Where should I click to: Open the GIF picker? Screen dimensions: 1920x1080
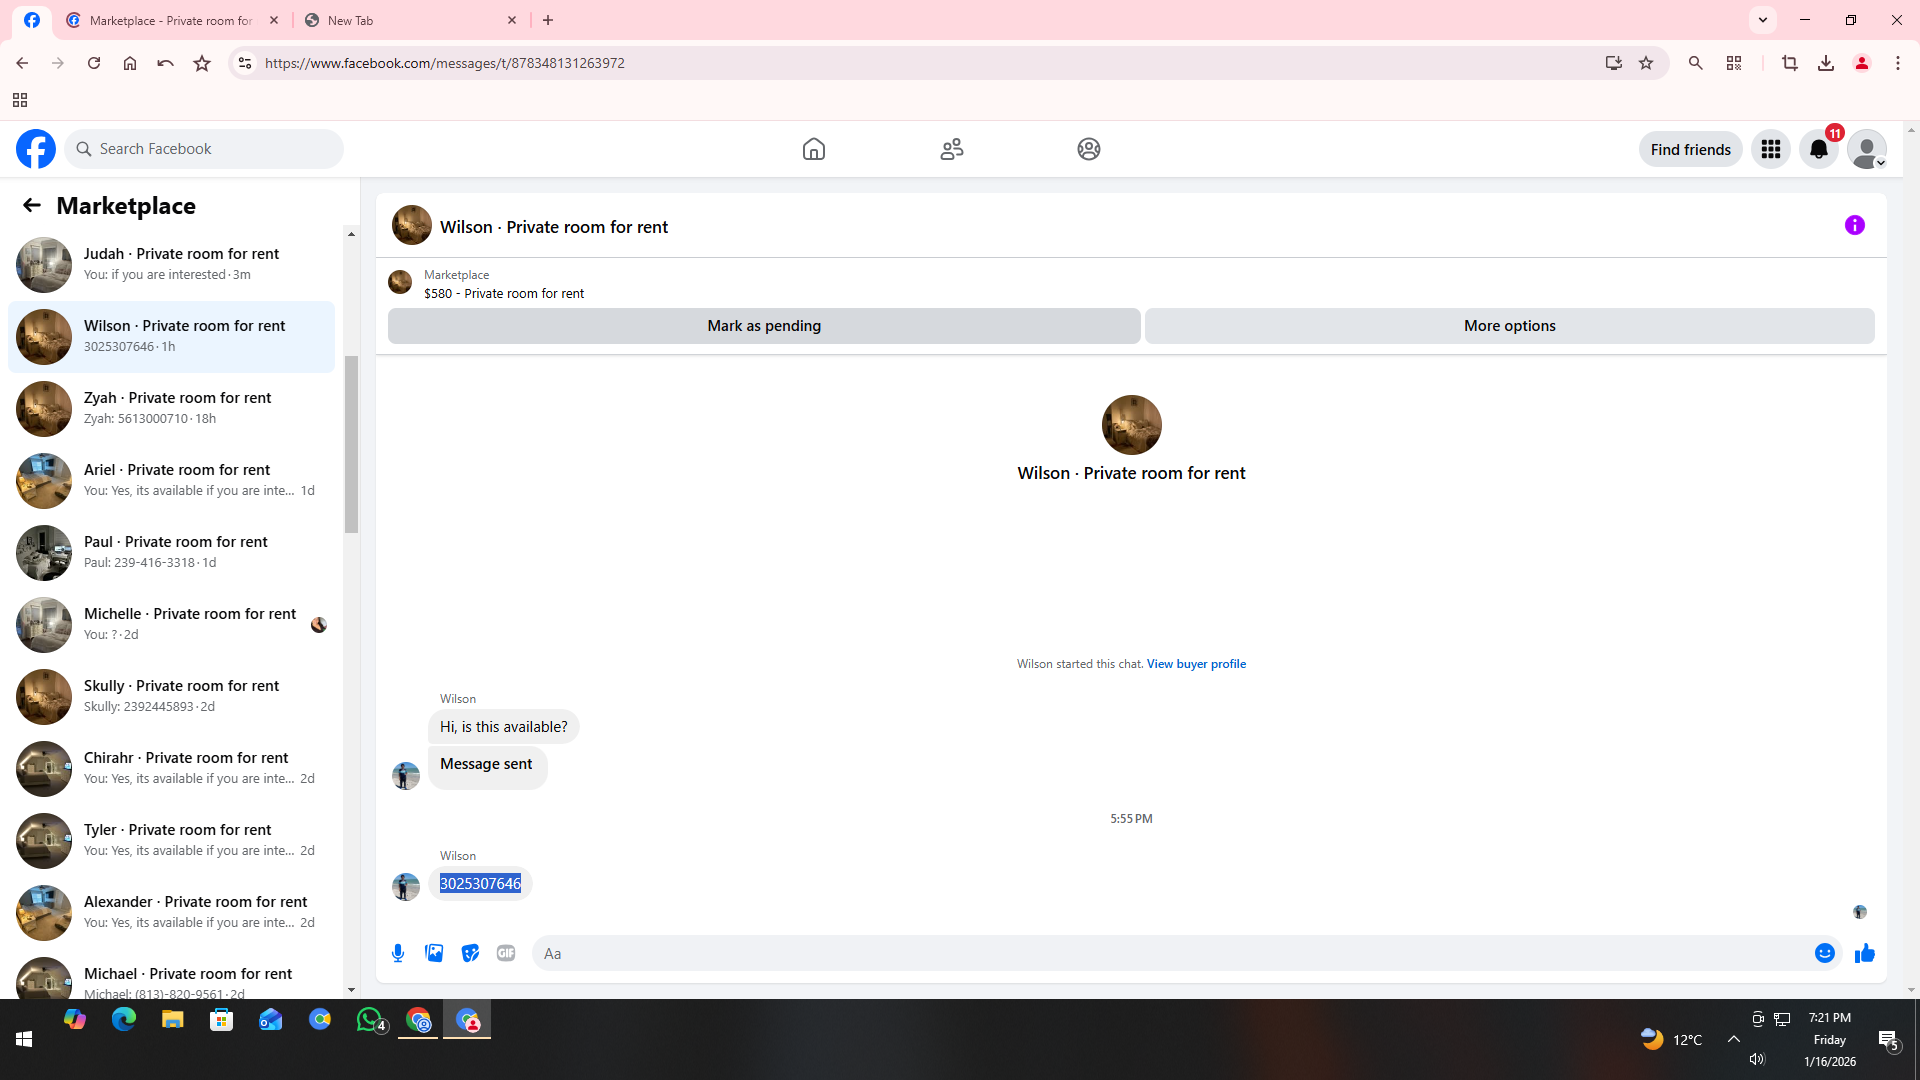(x=506, y=953)
